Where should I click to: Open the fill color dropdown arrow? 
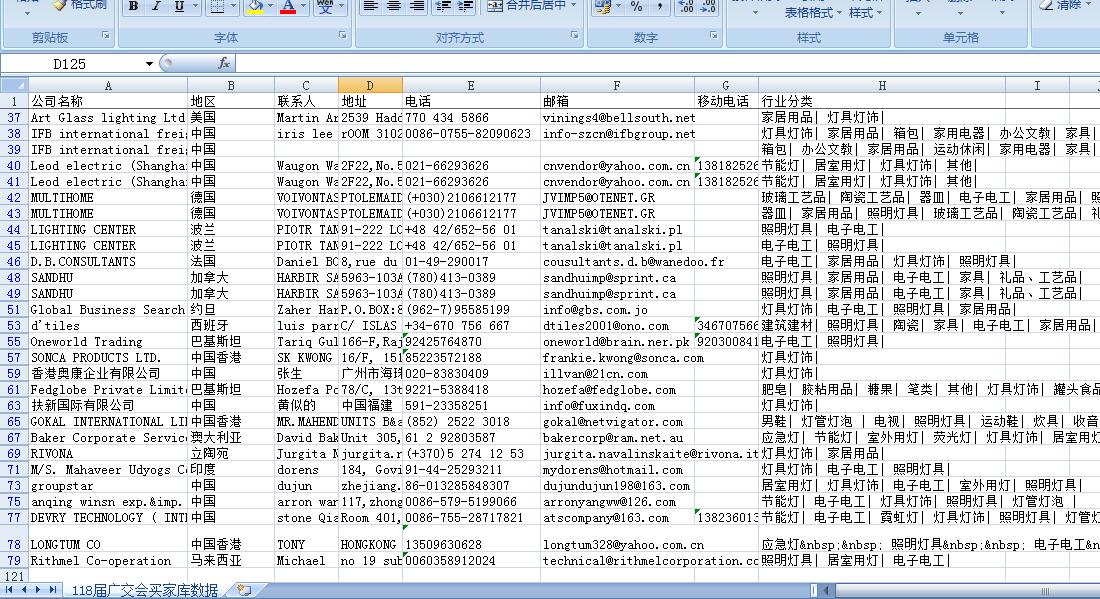(271, 6)
